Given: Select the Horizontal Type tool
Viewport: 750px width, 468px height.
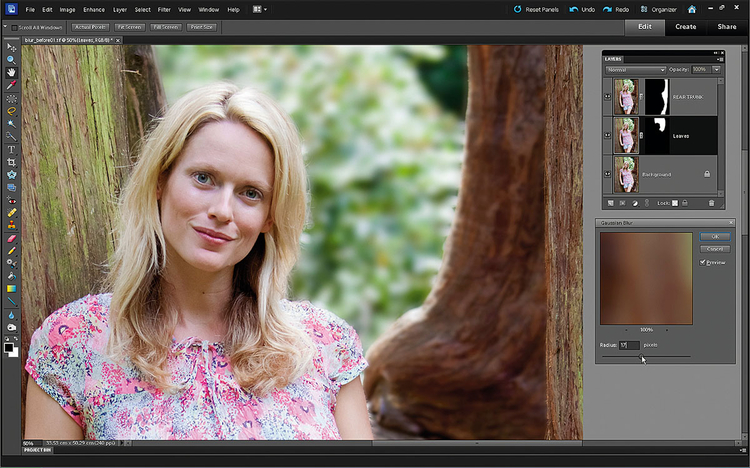Looking at the screenshot, I should point(11,149).
